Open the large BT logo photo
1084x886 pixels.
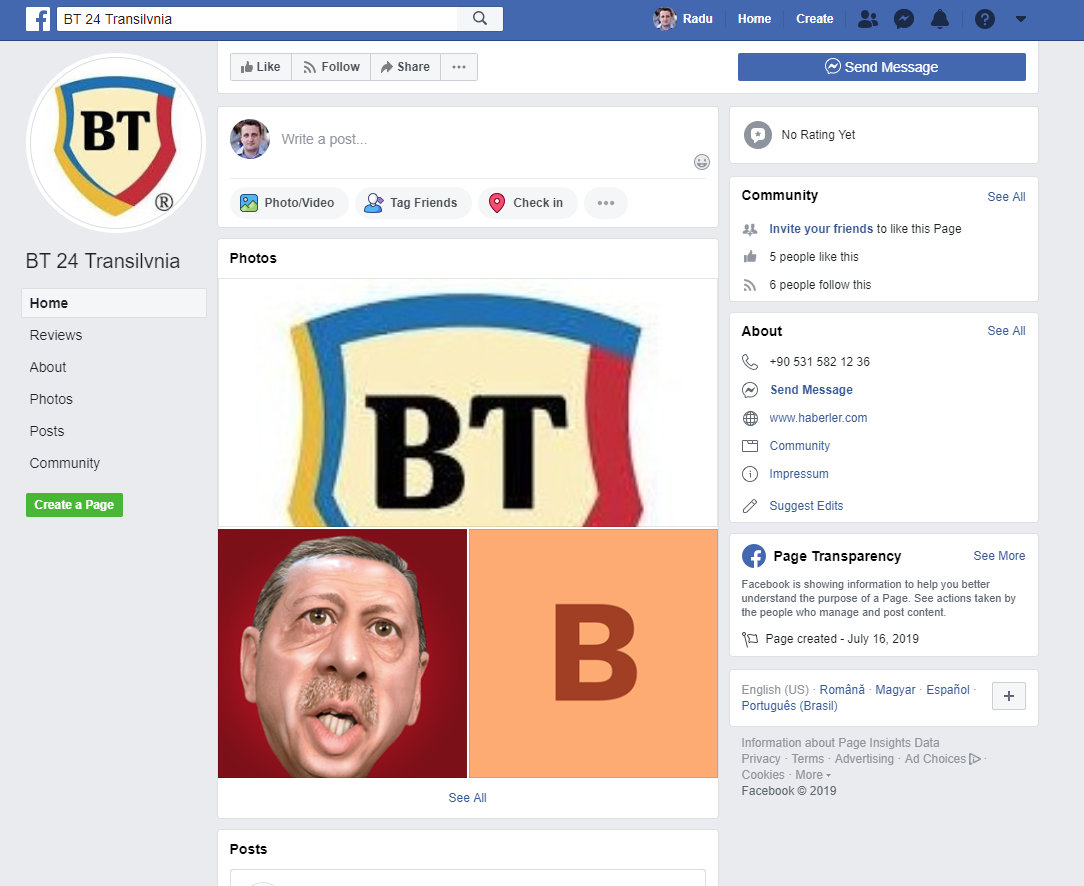tap(468, 403)
